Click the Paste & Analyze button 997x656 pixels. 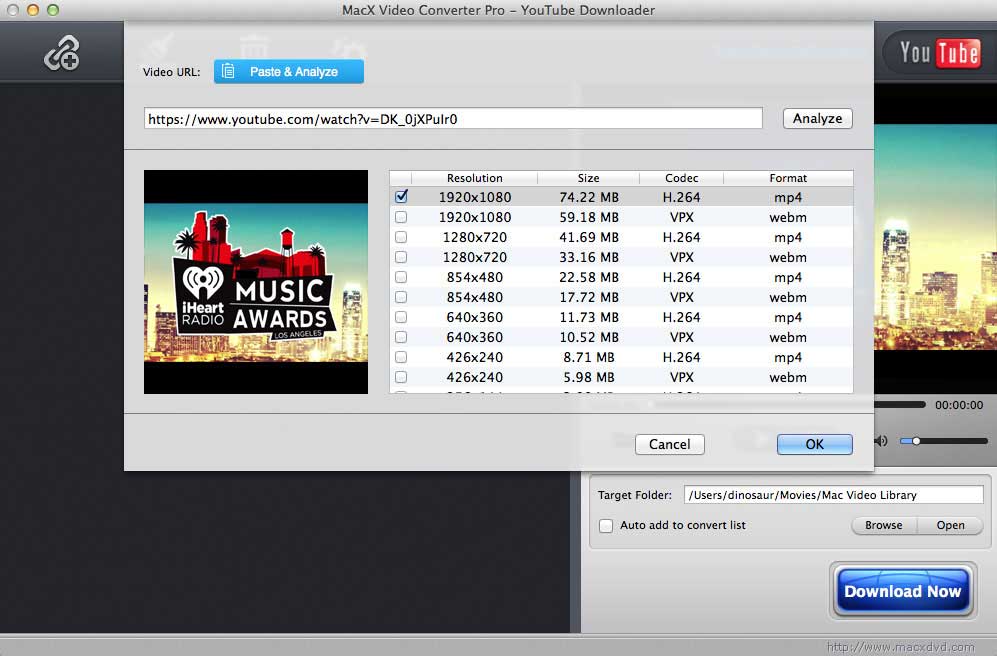(289, 71)
